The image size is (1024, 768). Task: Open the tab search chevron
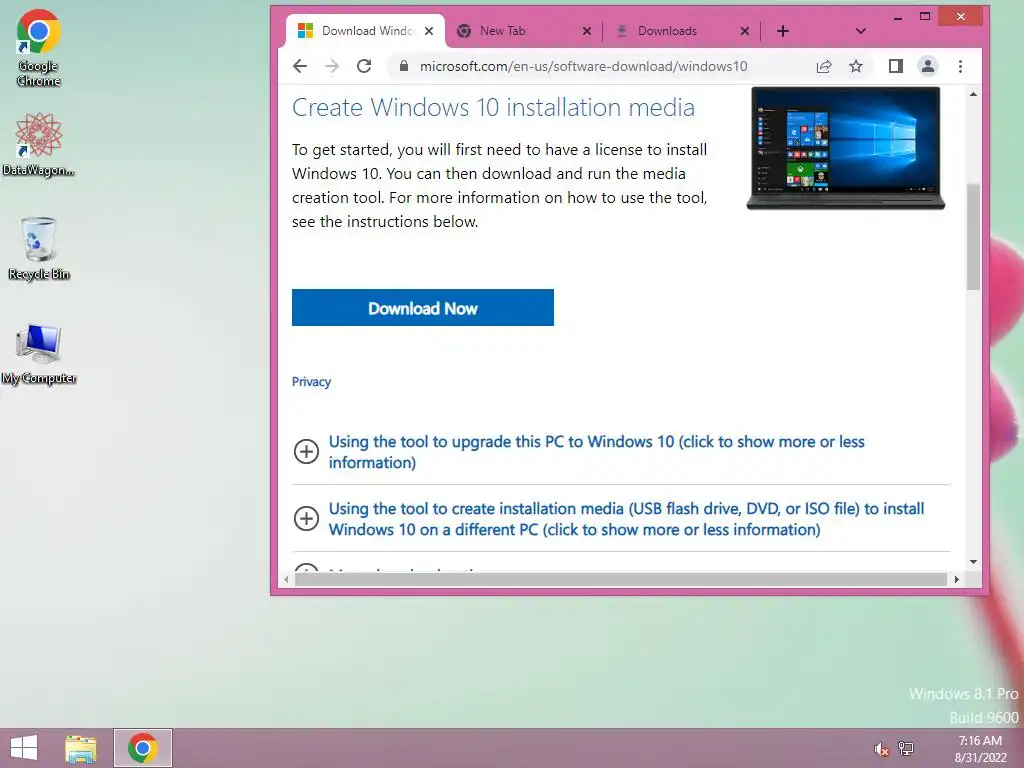(x=861, y=31)
